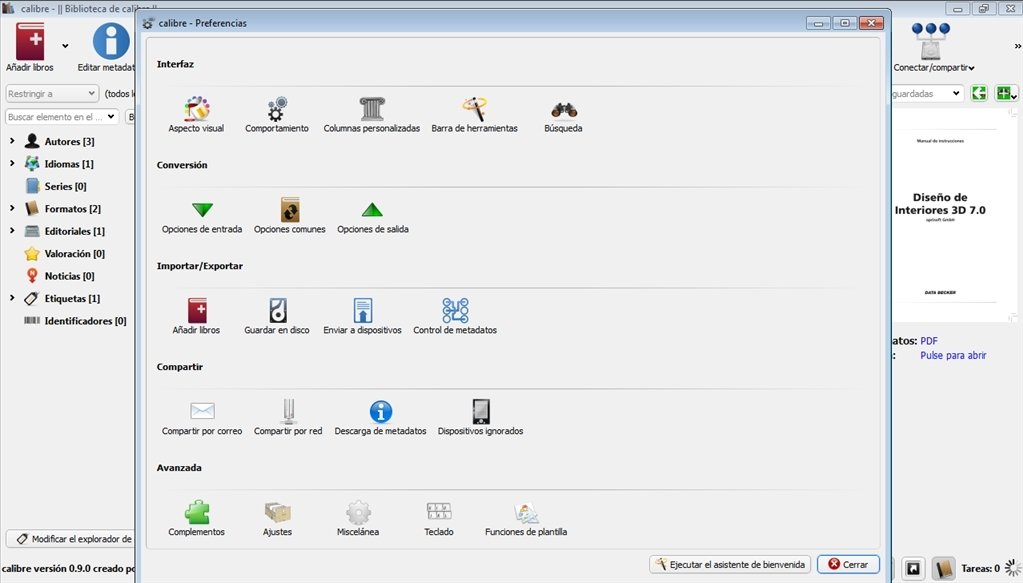Open Funciones de plantilla preferences
The image size is (1023, 583).
click(x=526, y=519)
